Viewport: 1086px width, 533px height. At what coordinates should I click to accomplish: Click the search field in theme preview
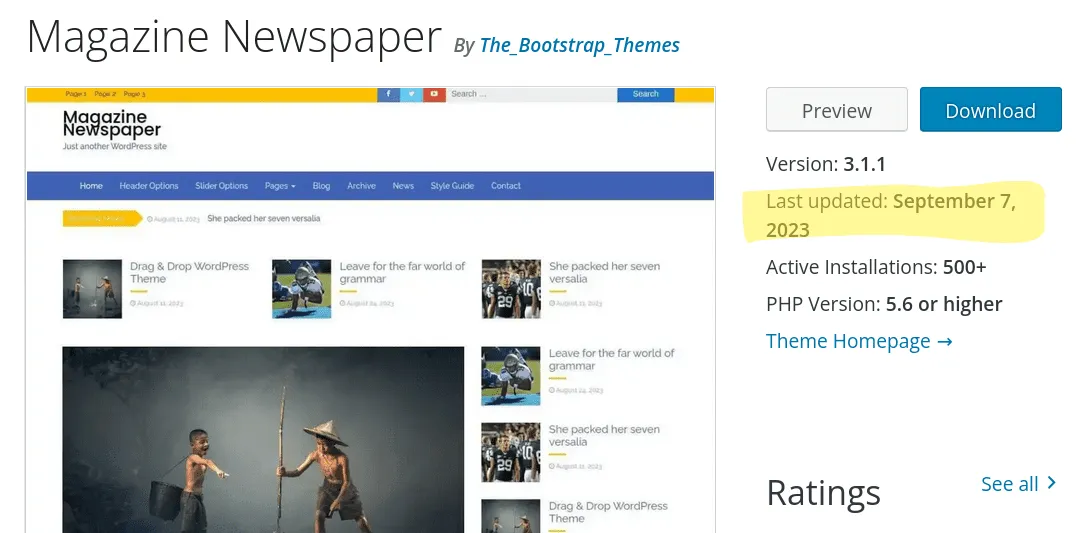click(x=531, y=94)
